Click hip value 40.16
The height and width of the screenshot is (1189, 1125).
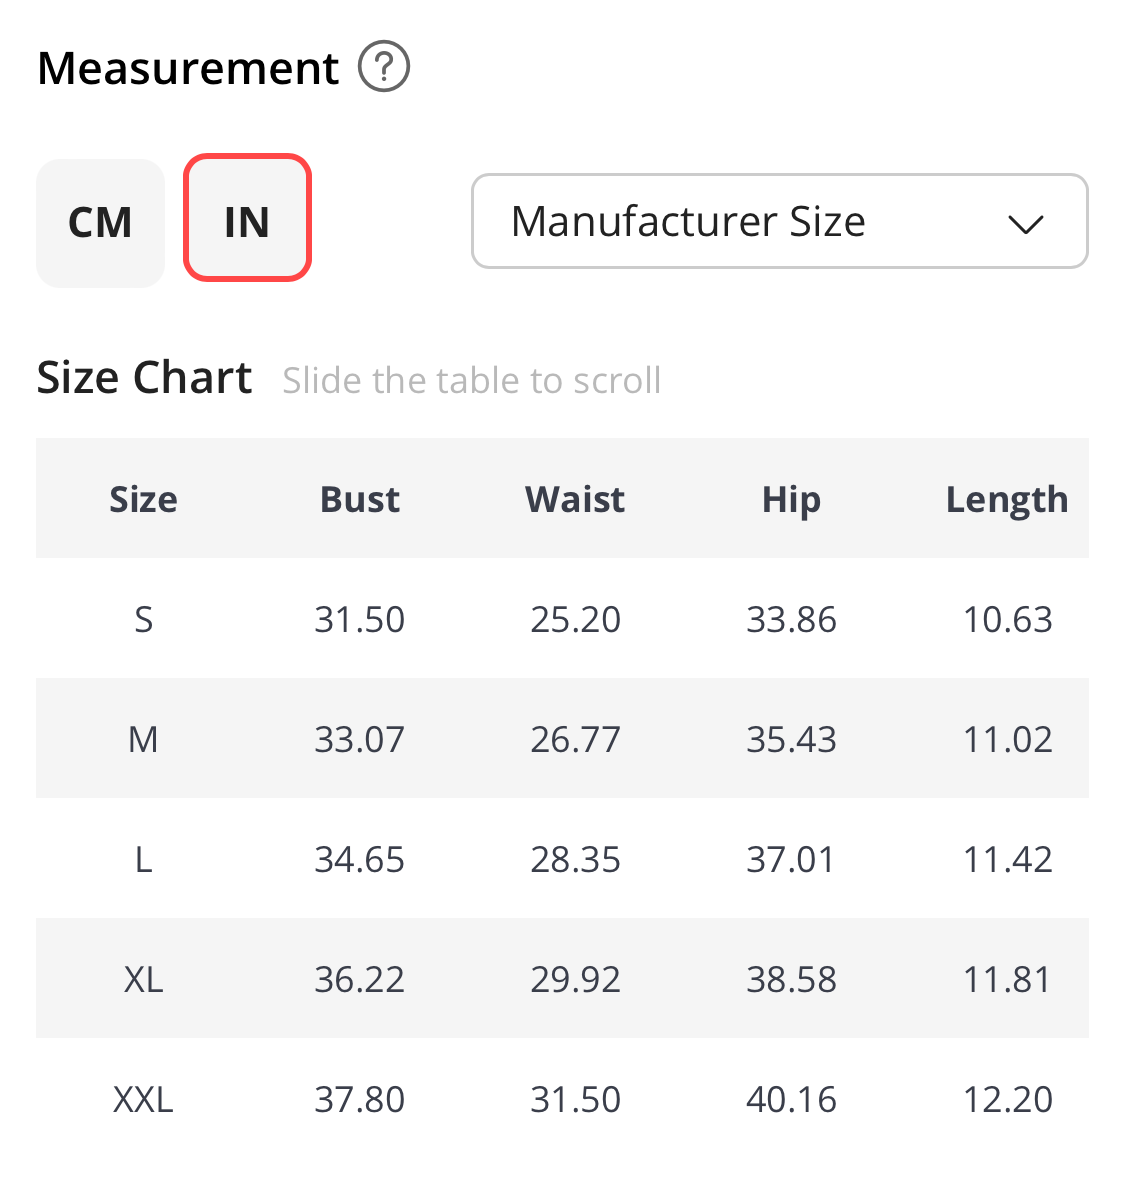(x=791, y=1099)
